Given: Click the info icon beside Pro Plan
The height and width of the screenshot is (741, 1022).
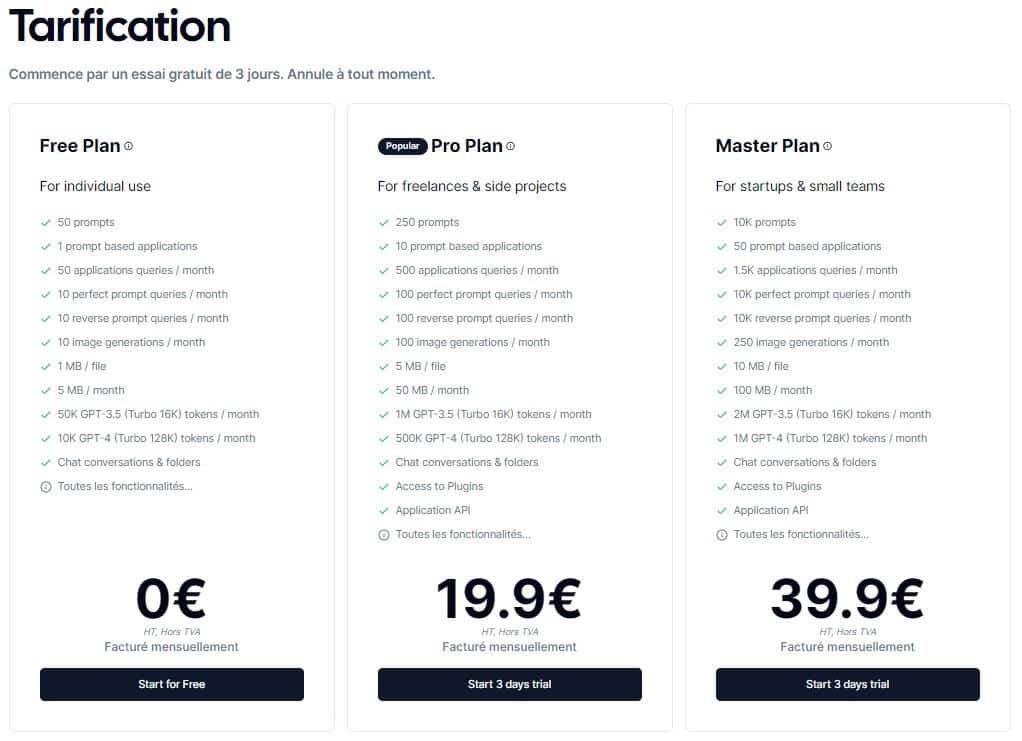Looking at the screenshot, I should coord(510,146).
